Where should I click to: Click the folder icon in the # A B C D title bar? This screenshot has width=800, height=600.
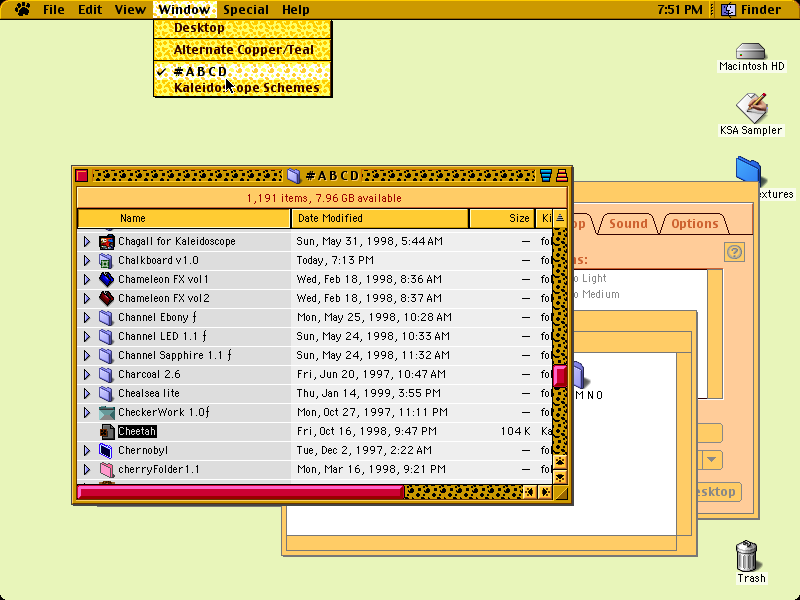coord(293,176)
